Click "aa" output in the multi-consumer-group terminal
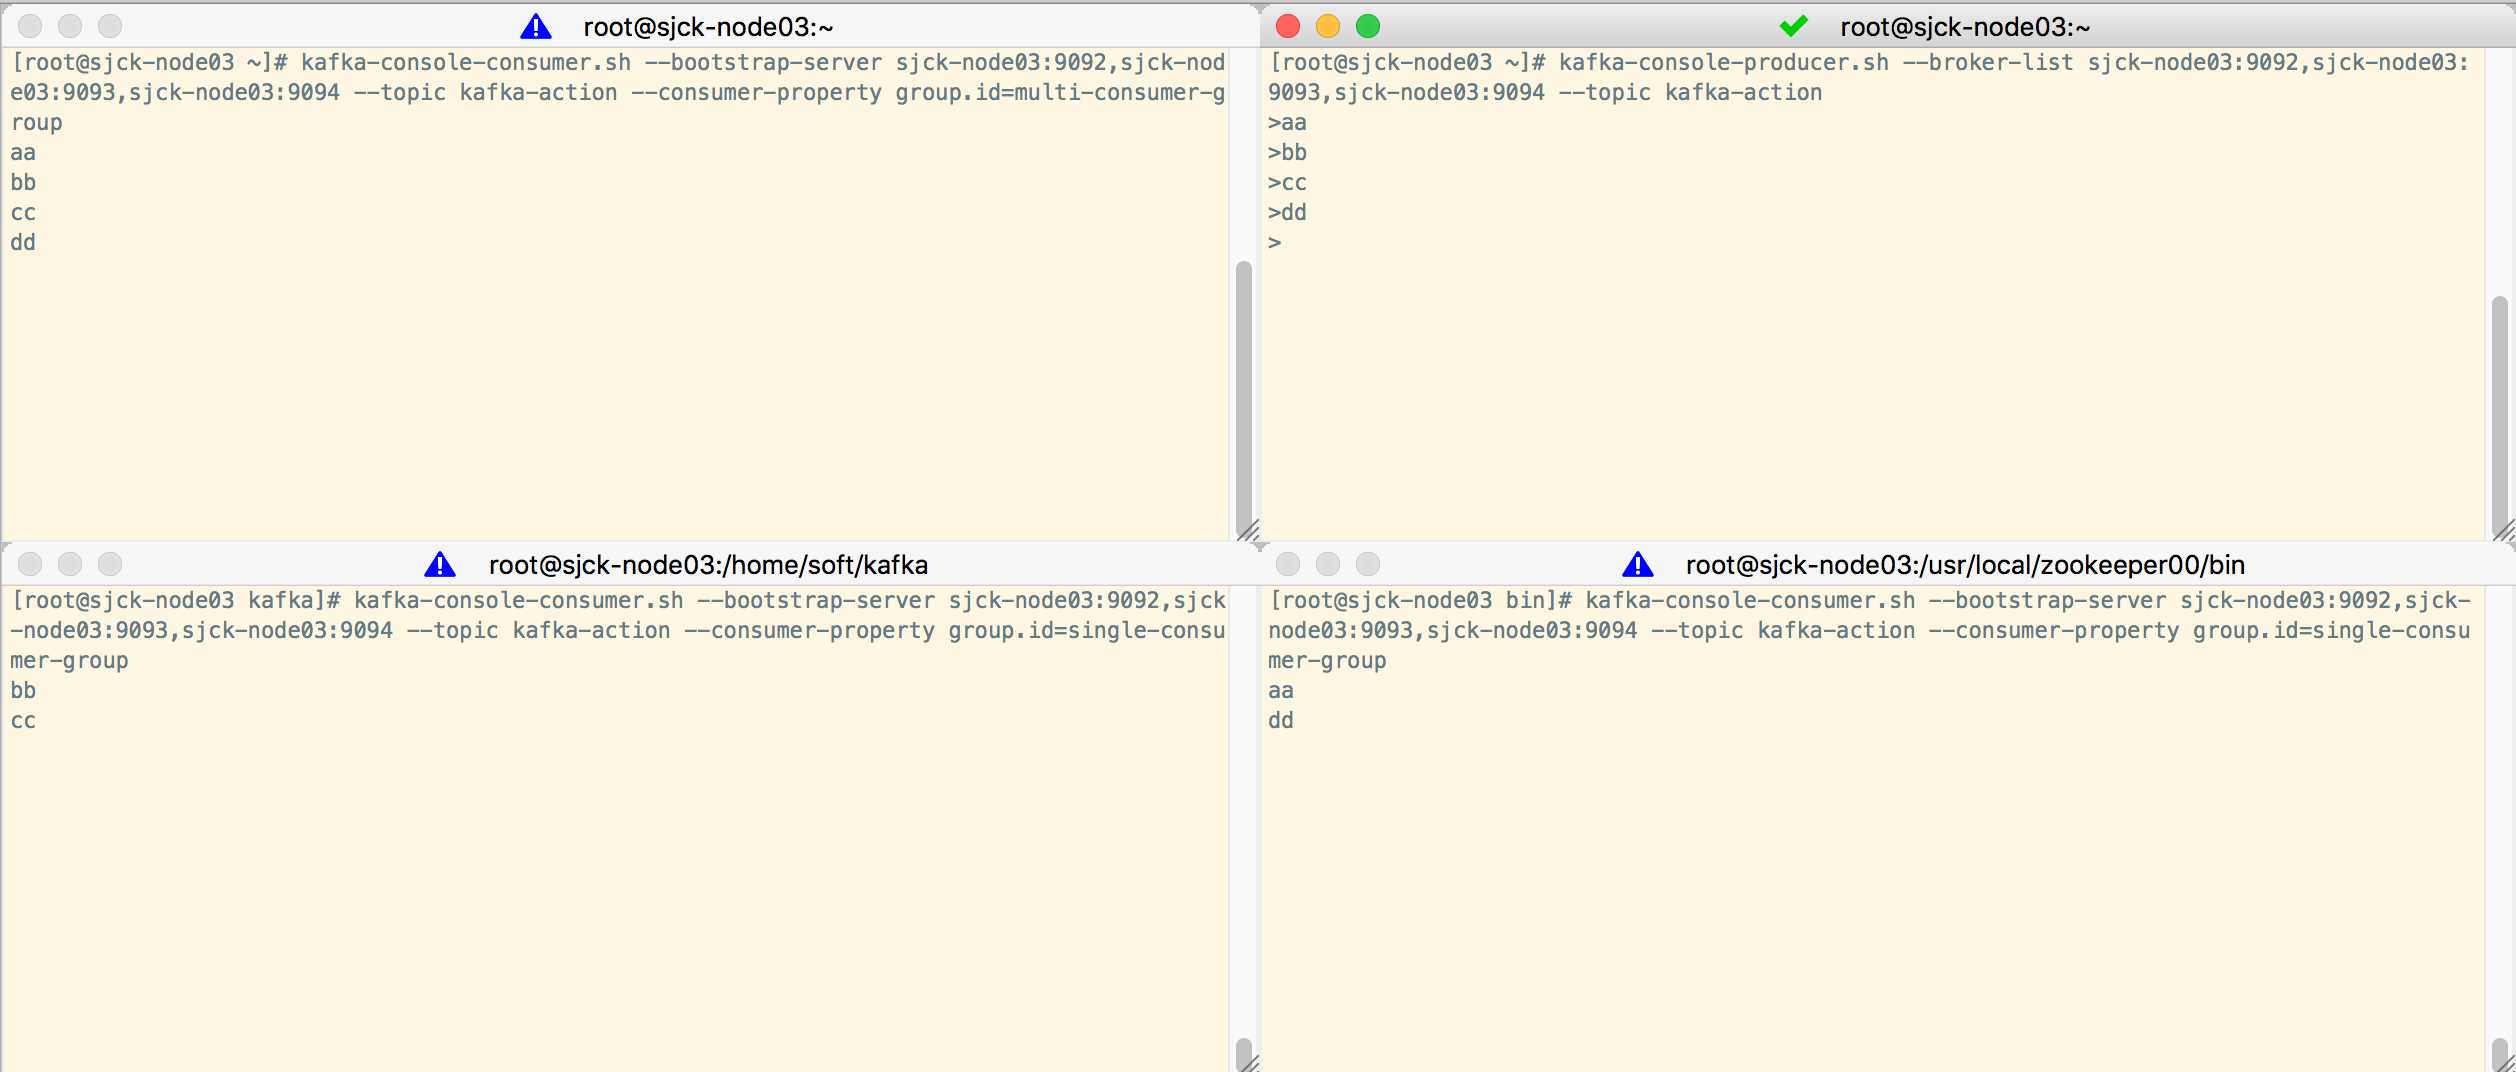This screenshot has width=2516, height=1072. [23, 153]
